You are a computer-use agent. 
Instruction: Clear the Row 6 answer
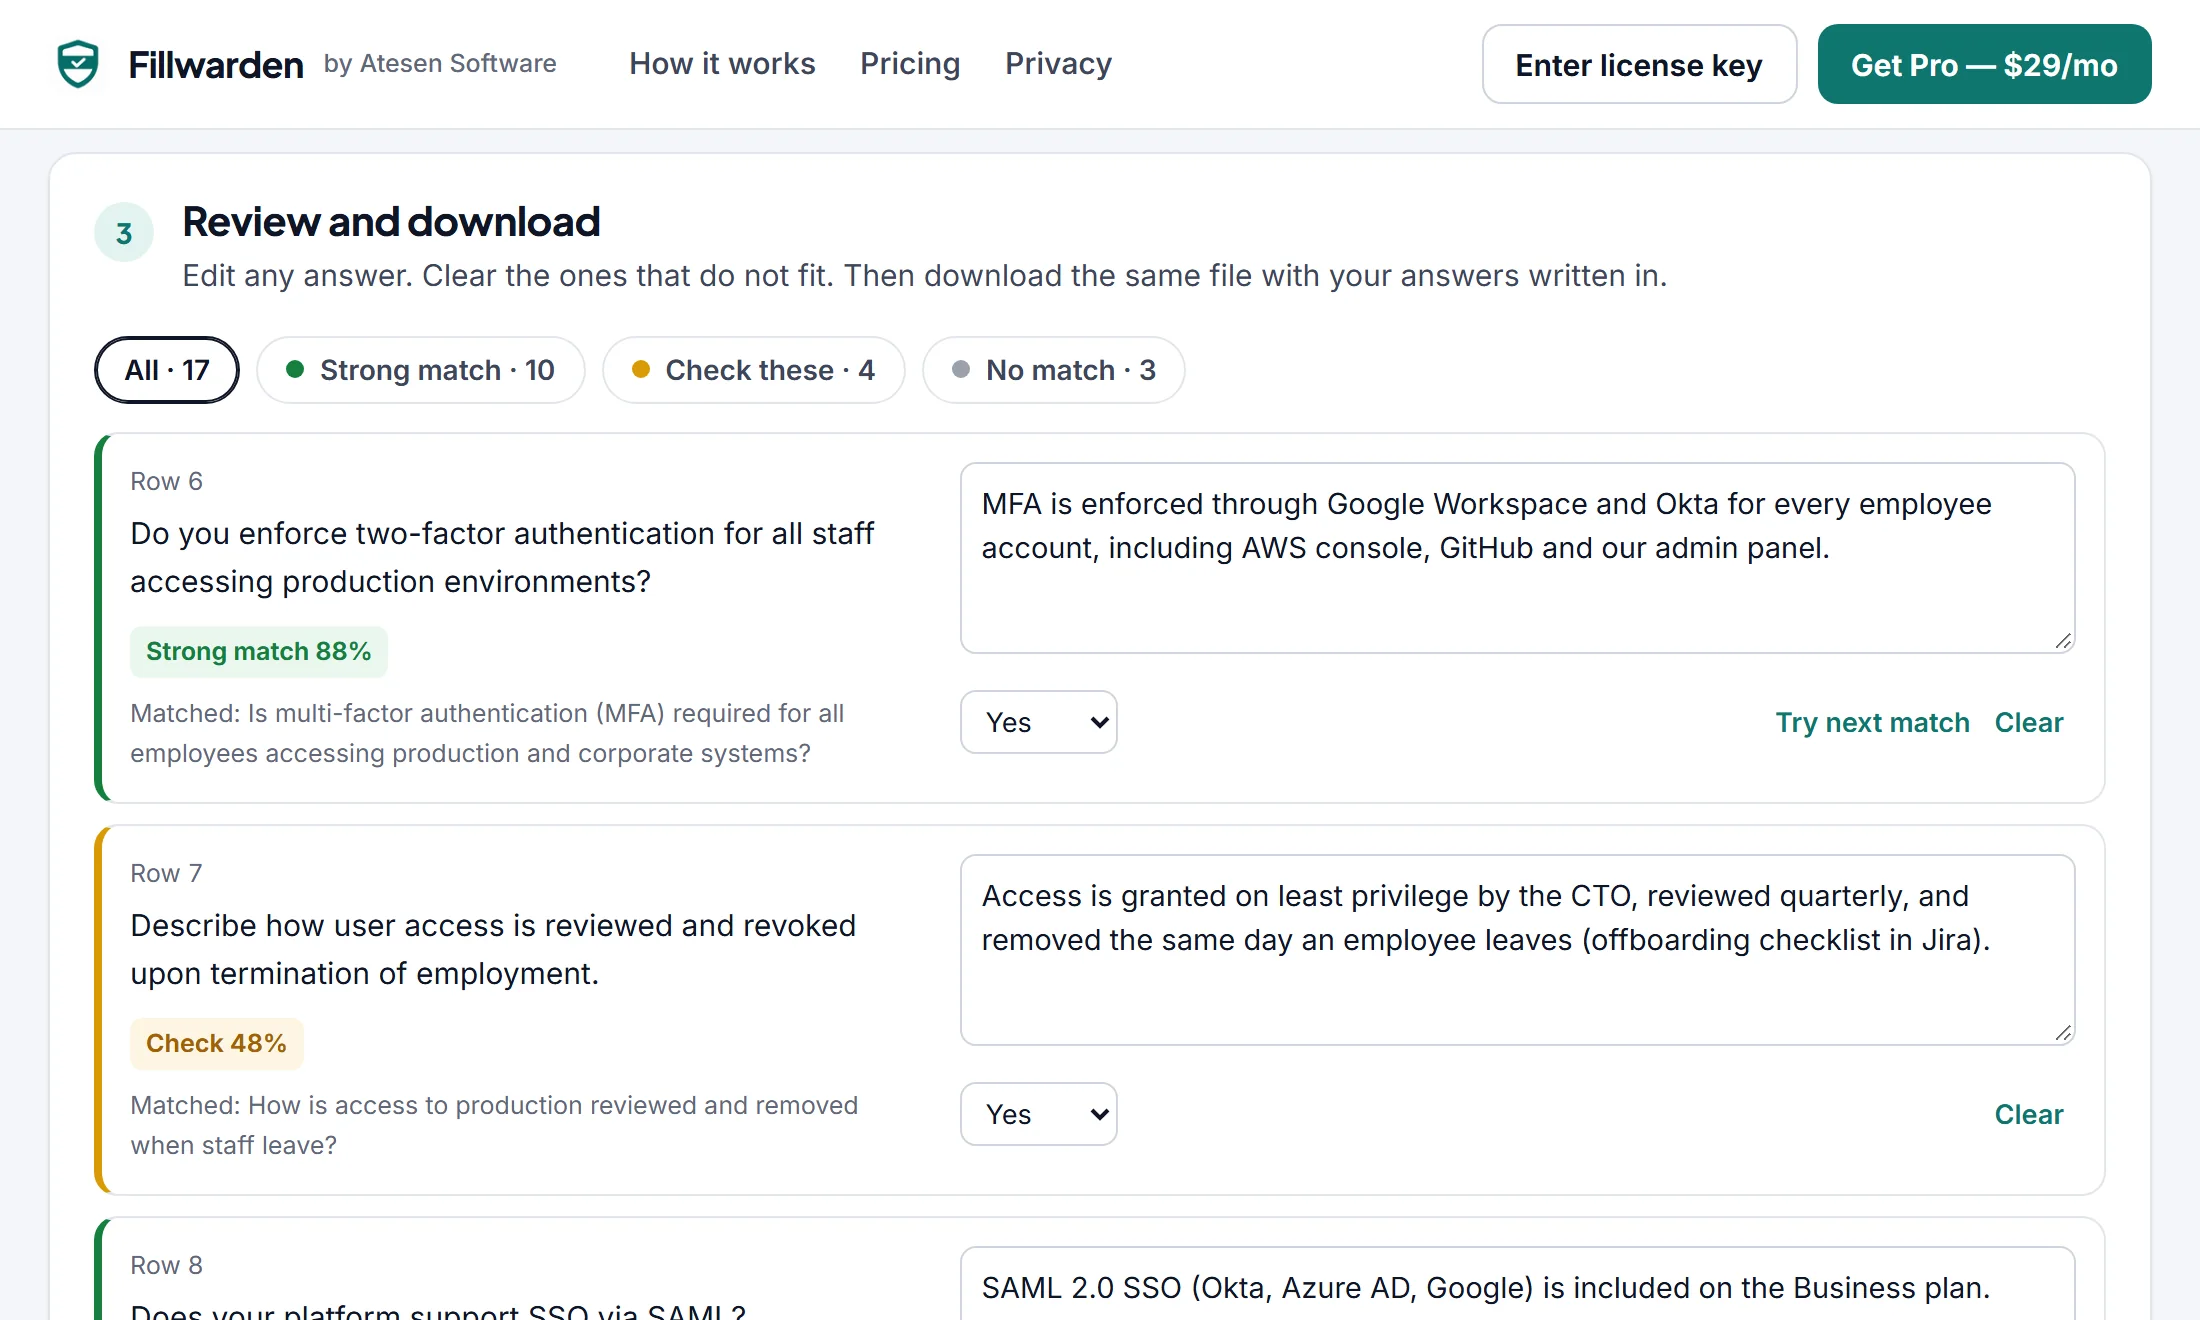point(2029,722)
